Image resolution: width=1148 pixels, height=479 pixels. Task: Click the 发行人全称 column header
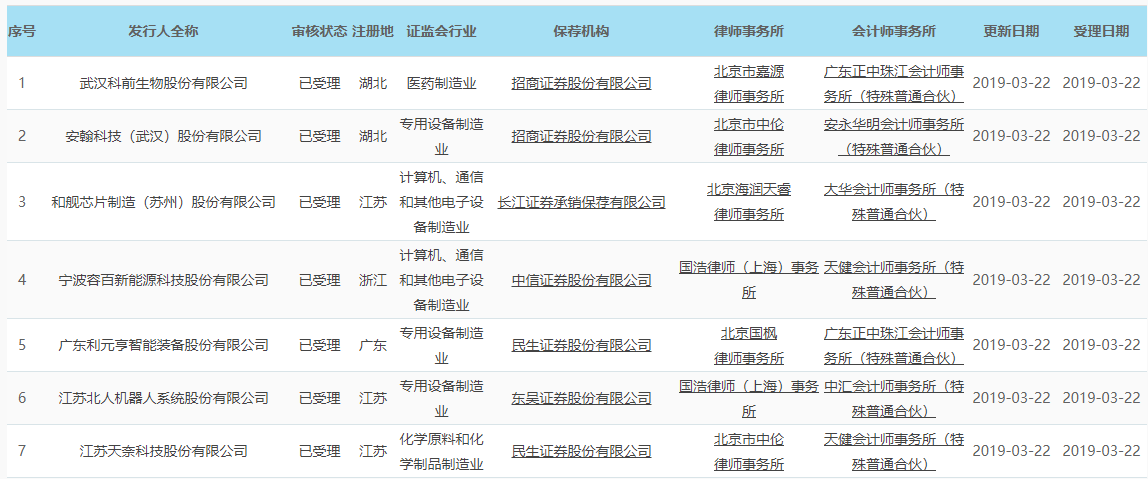point(163,31)
